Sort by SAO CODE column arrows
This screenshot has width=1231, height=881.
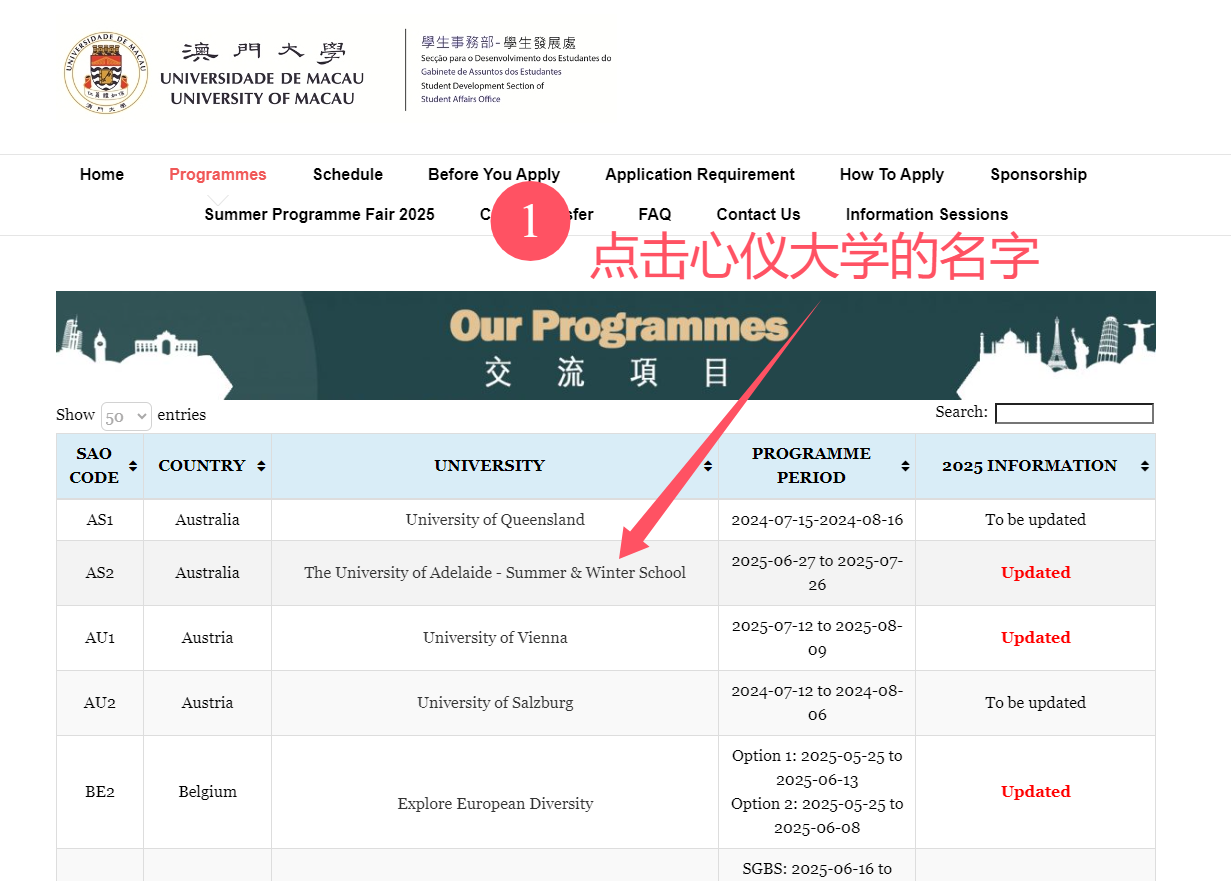coord(132,466)
